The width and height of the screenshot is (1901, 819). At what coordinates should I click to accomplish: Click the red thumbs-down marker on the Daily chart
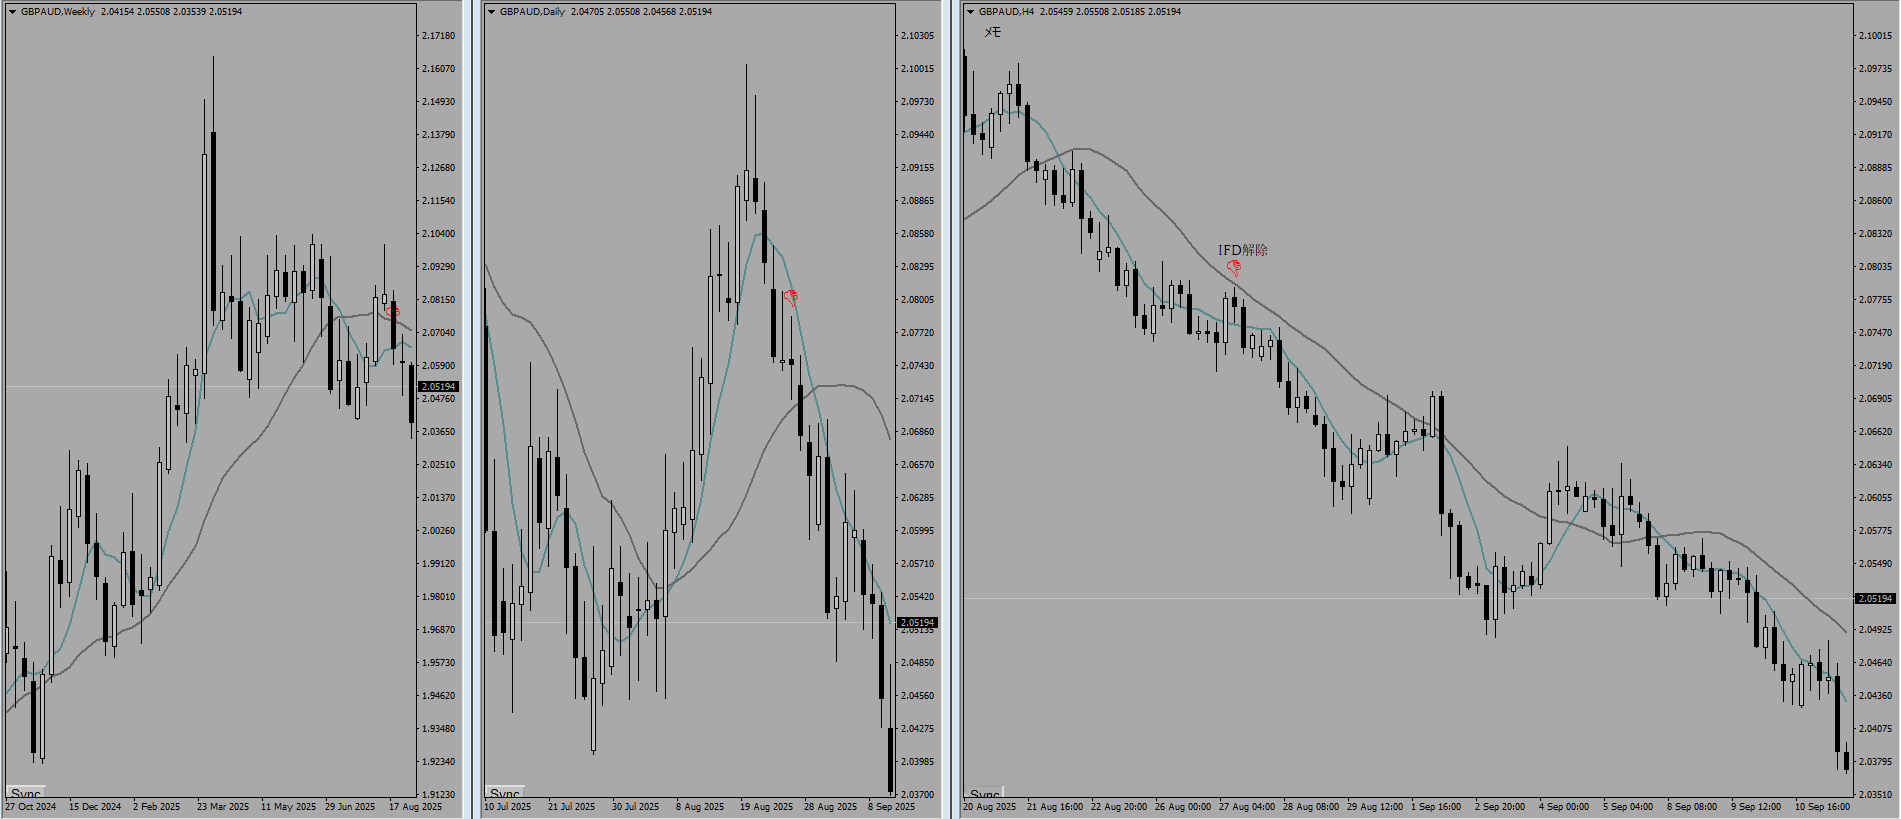[791, 298]
